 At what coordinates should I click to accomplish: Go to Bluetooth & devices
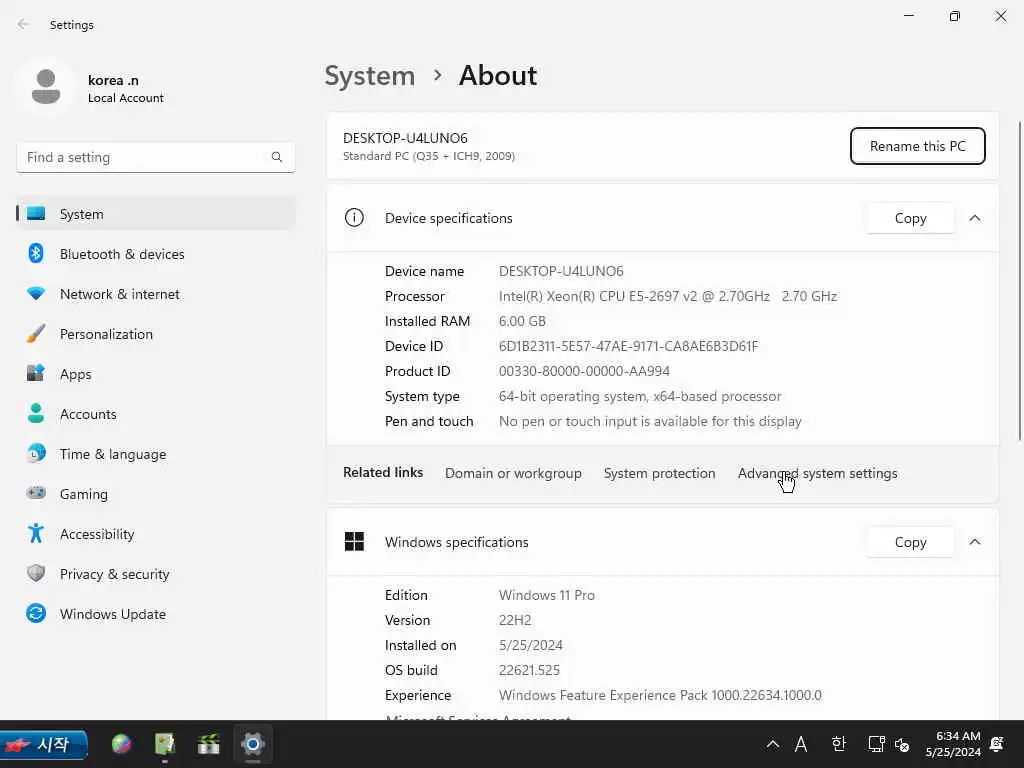[156, 254]
